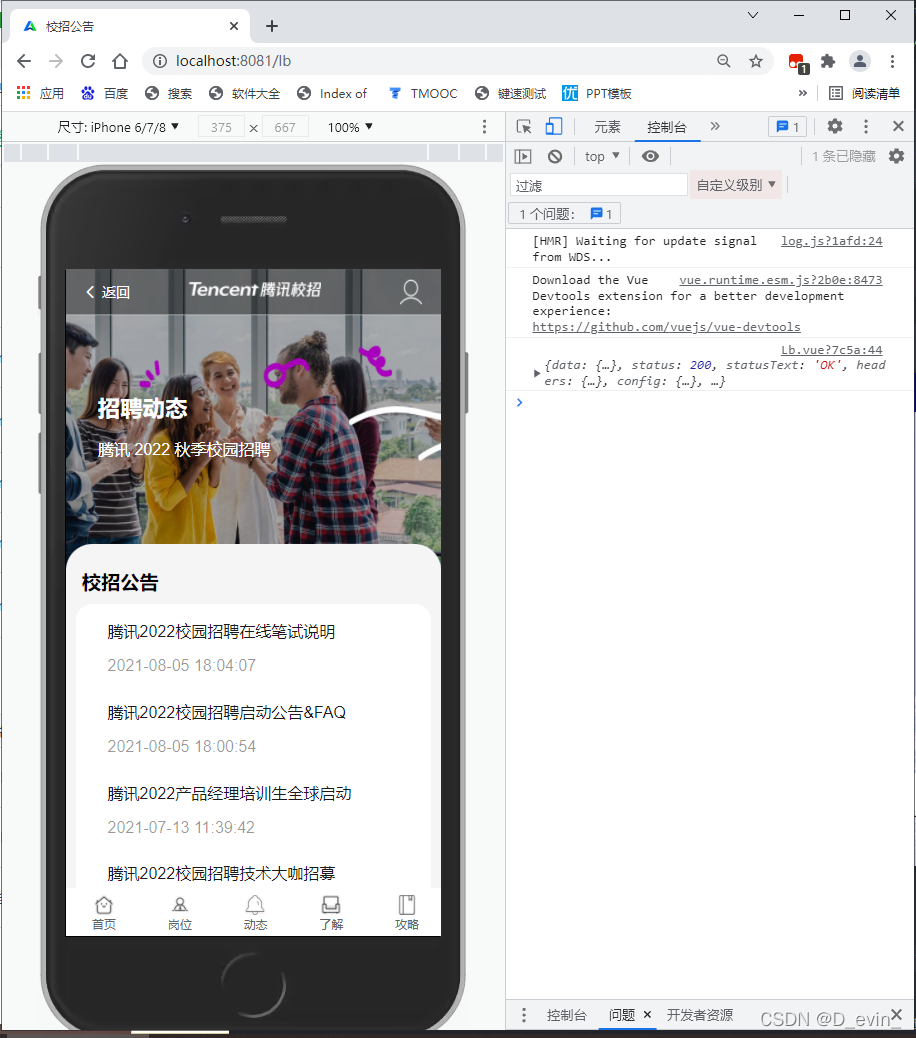
Task: Open the 百度 bookmark
Action: pyautogui.click(x=105, y=93)
